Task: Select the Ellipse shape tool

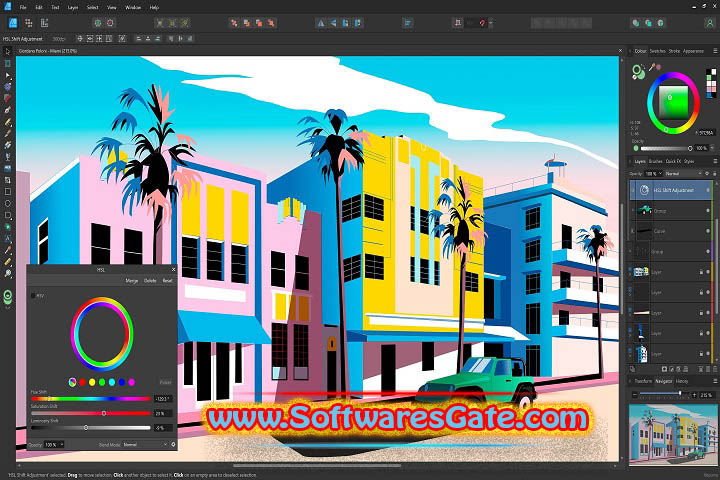Action: pos(7,203)
